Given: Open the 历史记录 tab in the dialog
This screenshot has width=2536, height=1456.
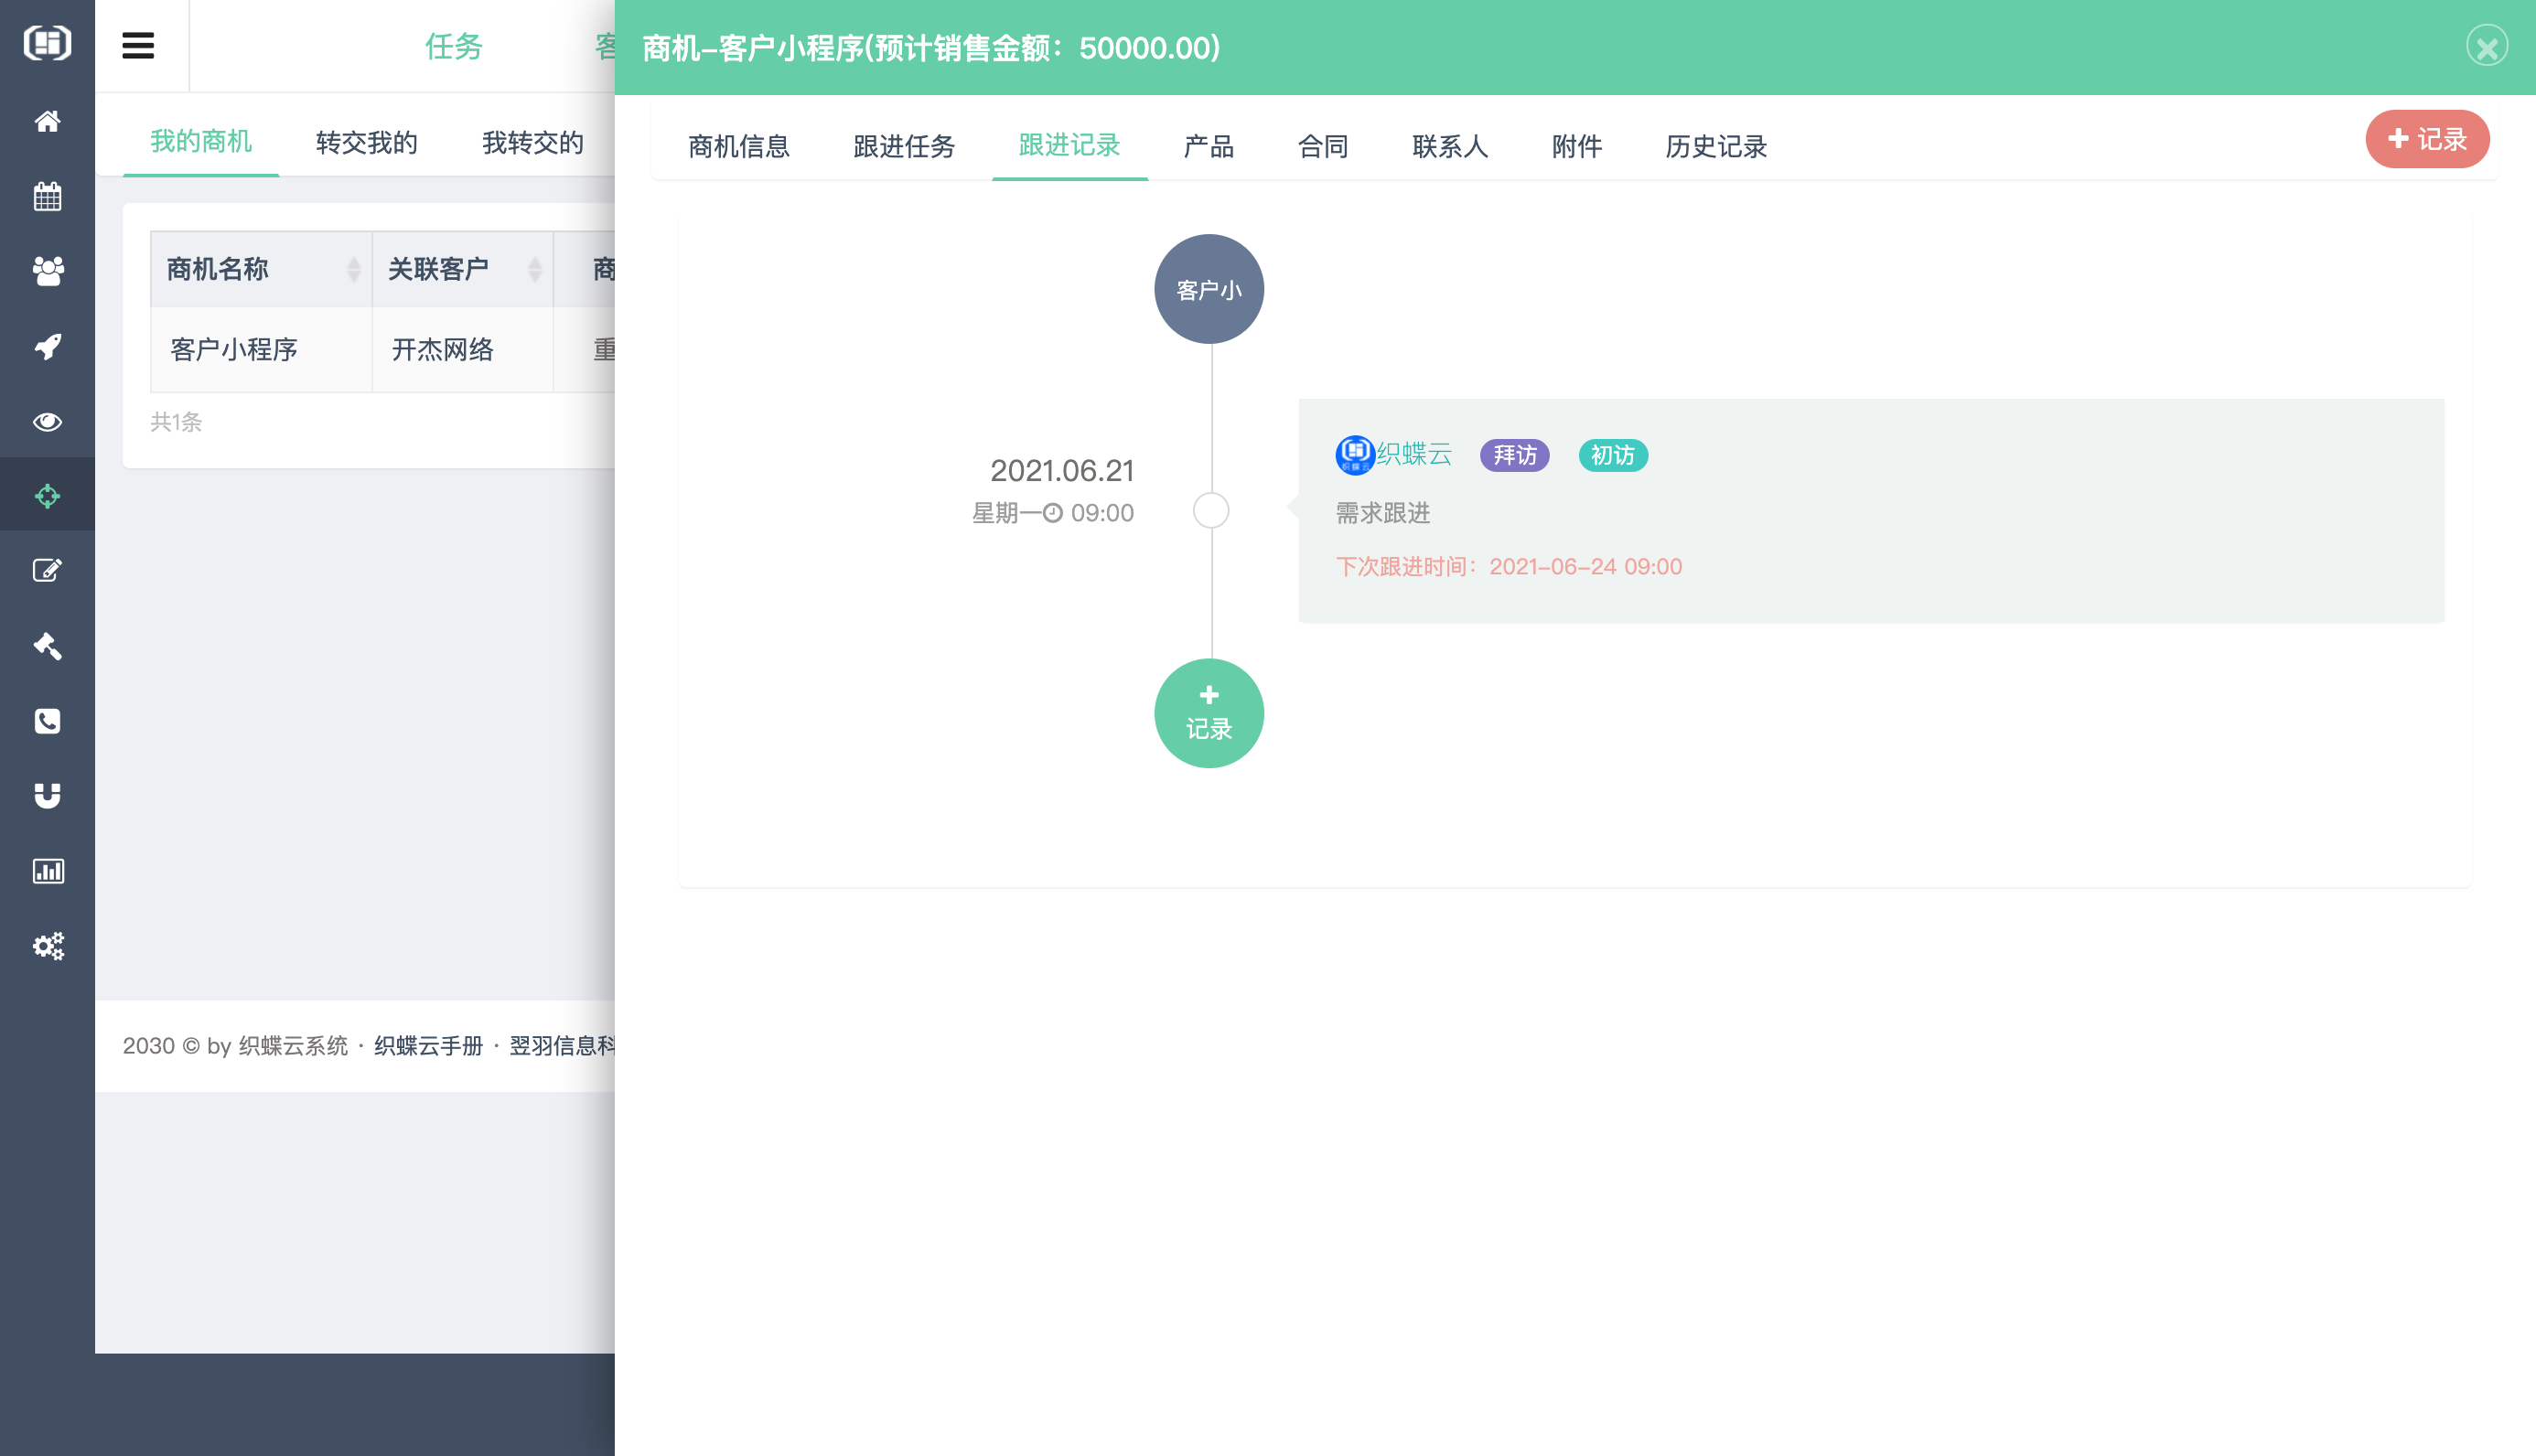Looking at the screenshot, I should (x=1715, y=147).
